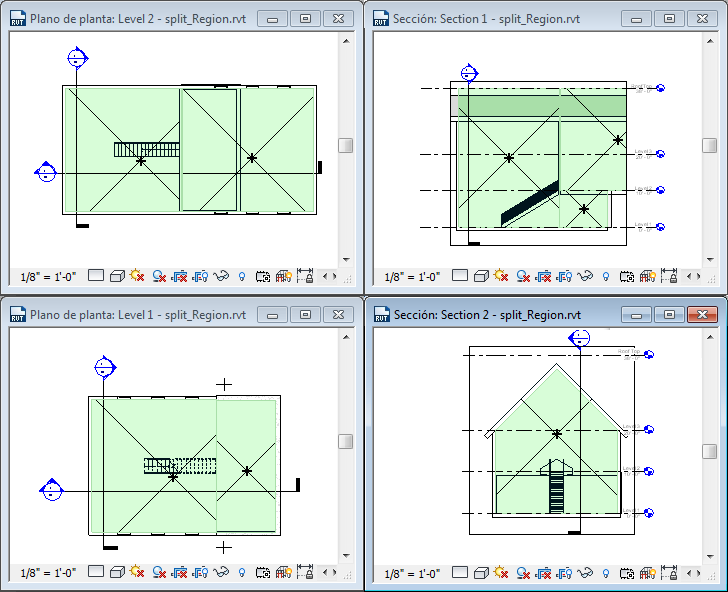This screenshot has height=592, width=728.
Task: Open Detail Level icon in Section 1 view
Action: click(460, 276)
